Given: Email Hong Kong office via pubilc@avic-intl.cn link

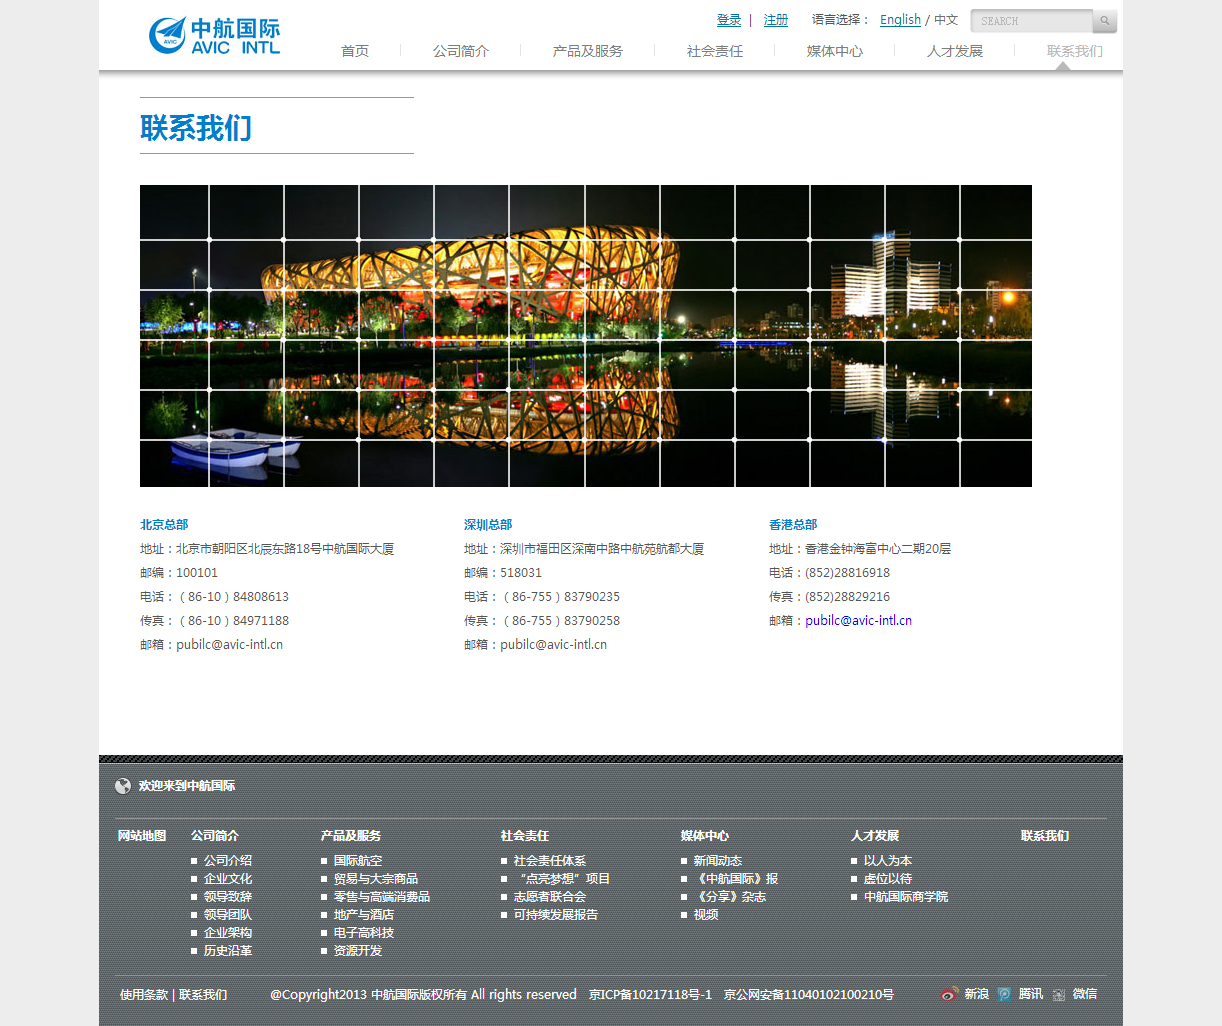Looking at the screenshot, I should point(858,620).
